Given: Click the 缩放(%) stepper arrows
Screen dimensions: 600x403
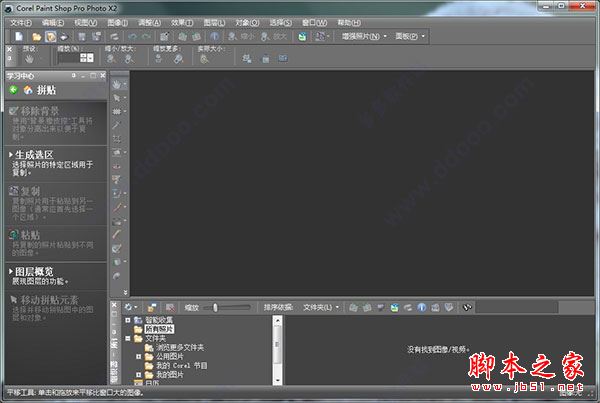Looking at the screenshot, I should [x=83, y=58].
